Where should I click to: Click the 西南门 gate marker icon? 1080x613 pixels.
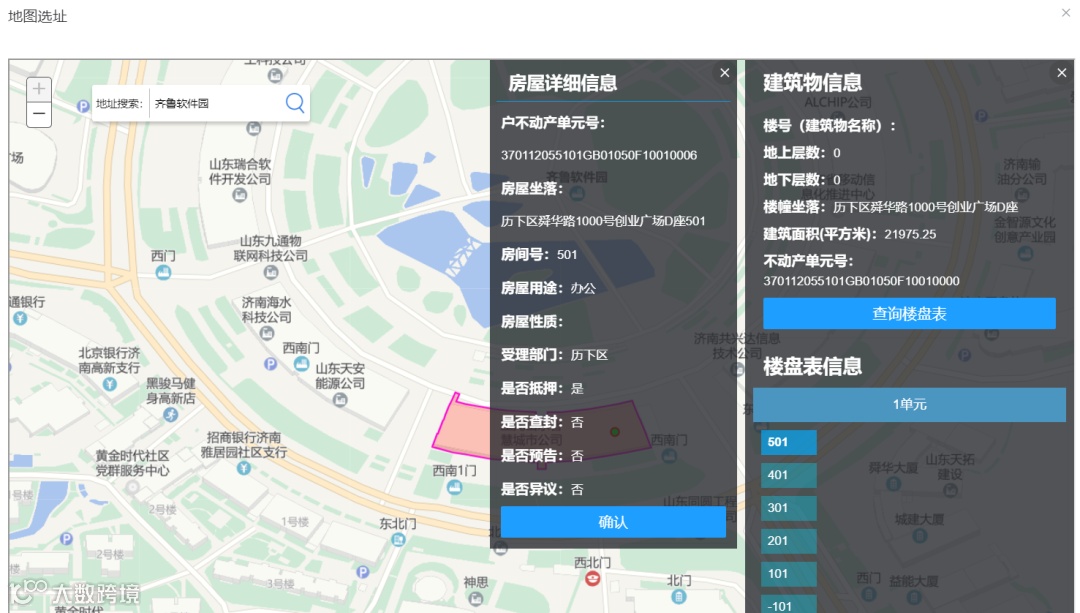tap(301, 364)
